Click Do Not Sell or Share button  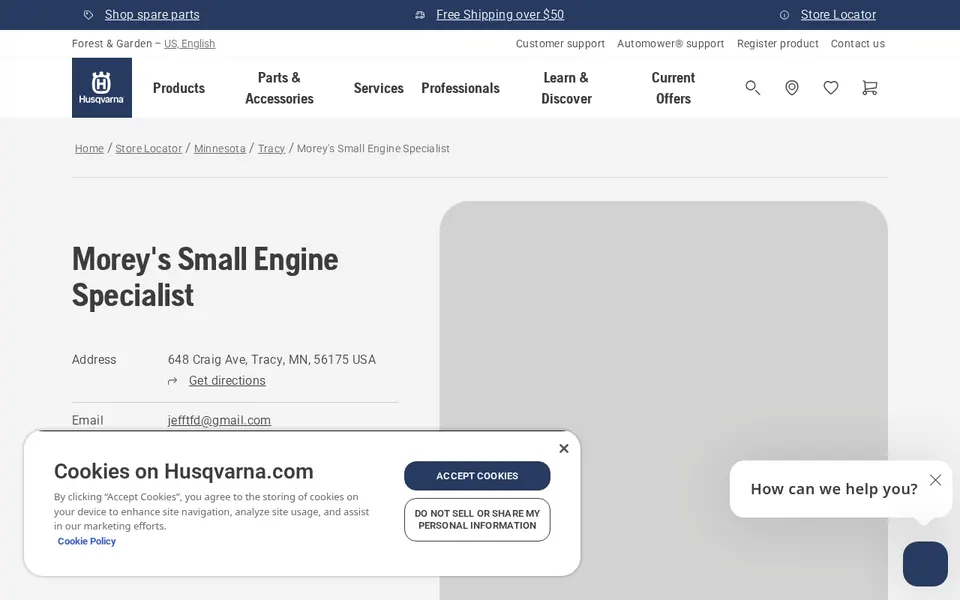click(x=477, y=520)
